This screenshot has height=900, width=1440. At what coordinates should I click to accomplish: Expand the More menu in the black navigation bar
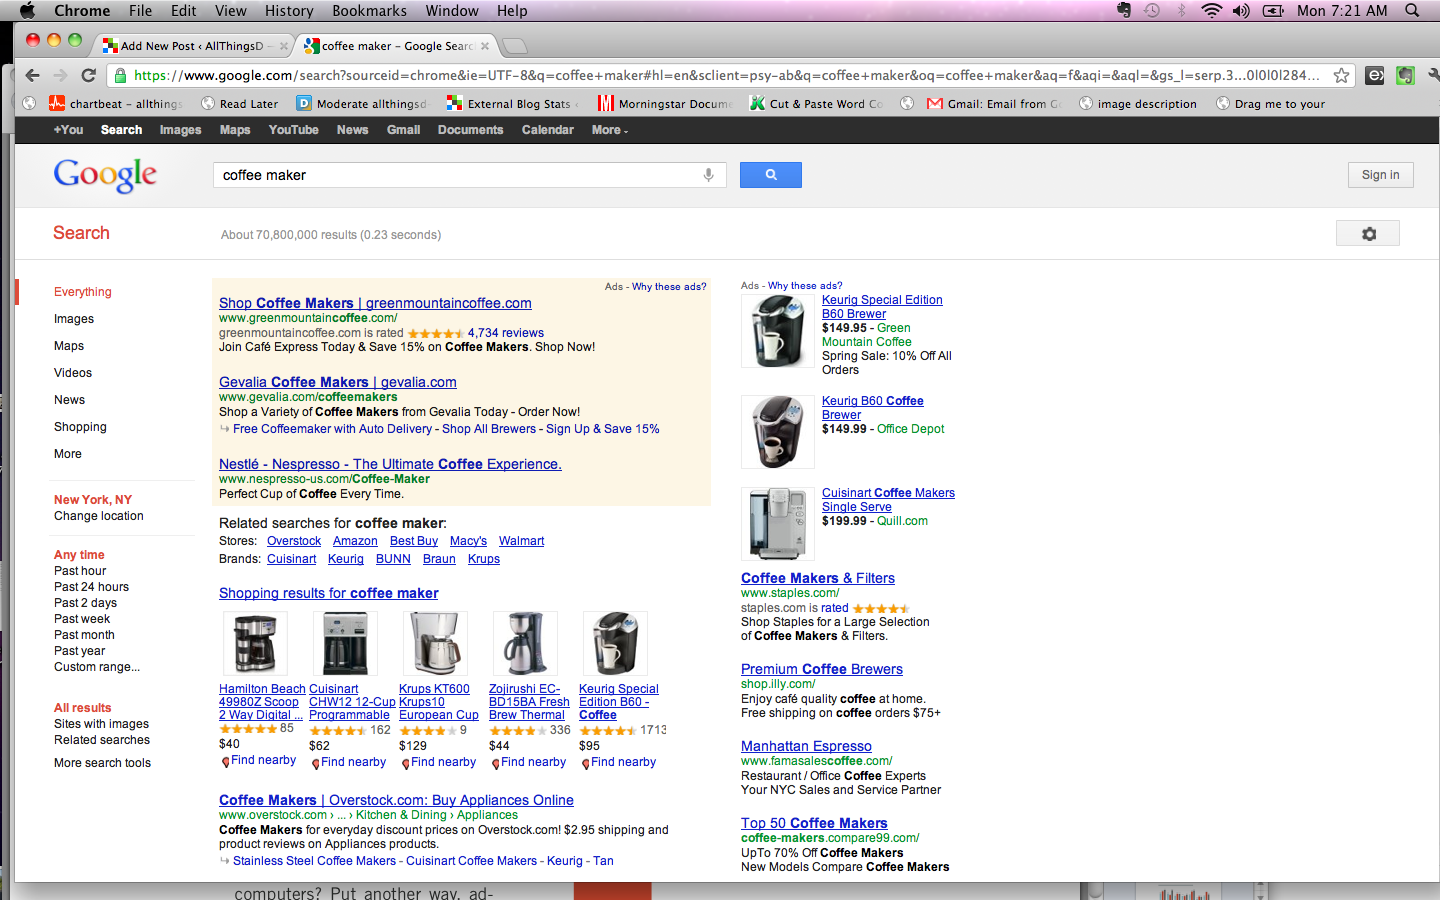(608, 129)
